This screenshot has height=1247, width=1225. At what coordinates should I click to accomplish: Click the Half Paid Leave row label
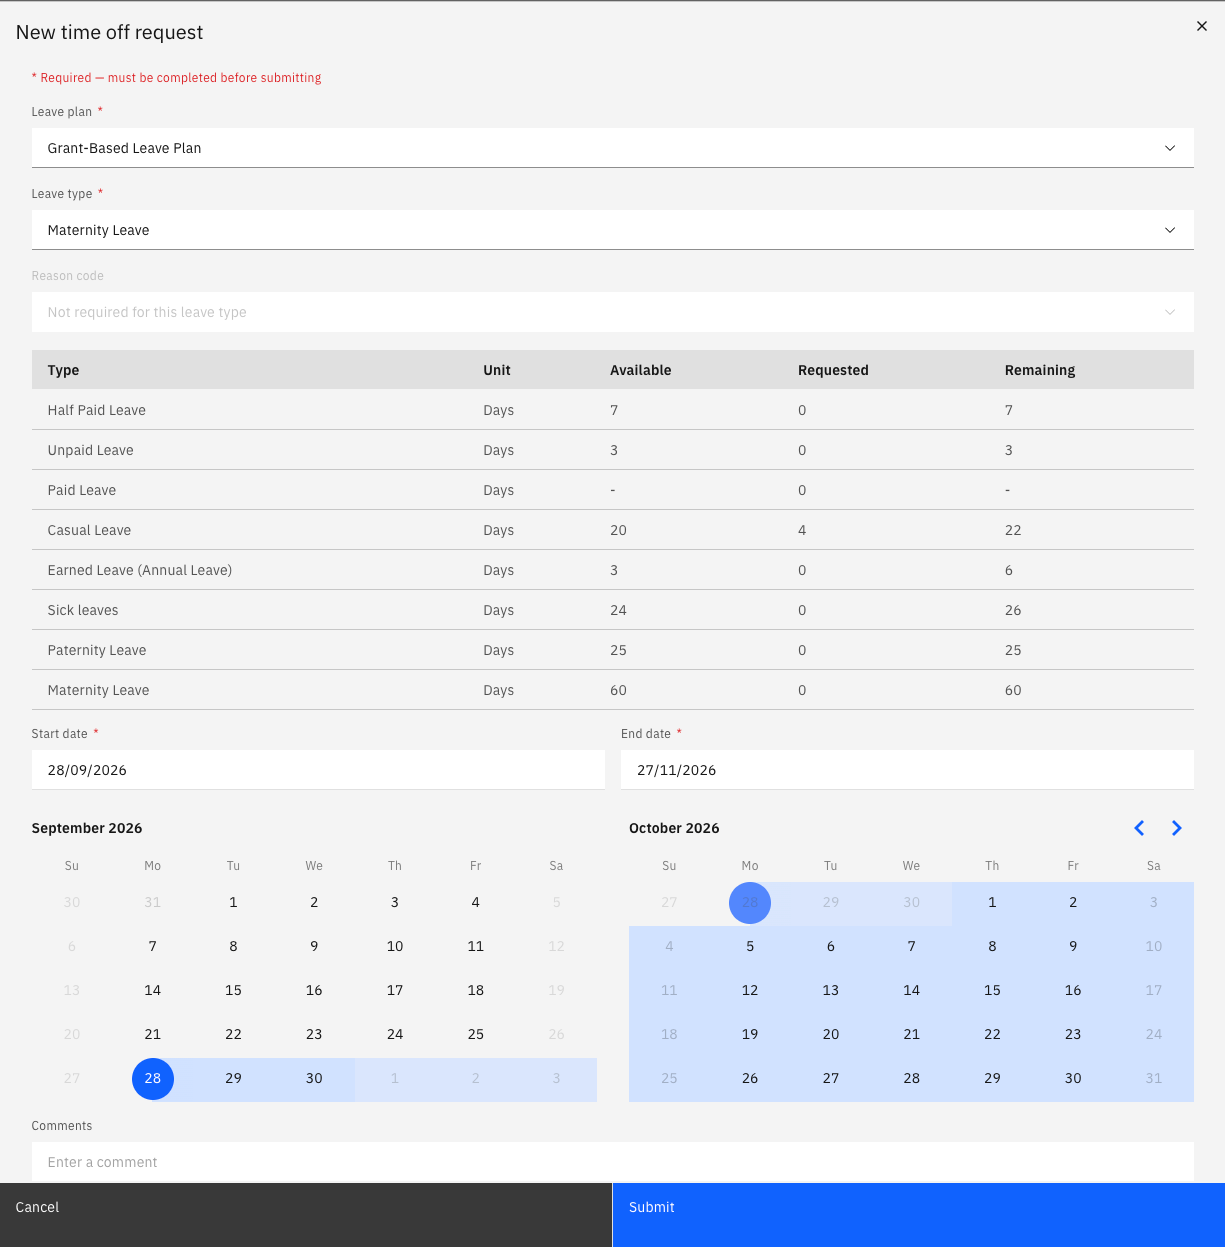tap(97, 410)
